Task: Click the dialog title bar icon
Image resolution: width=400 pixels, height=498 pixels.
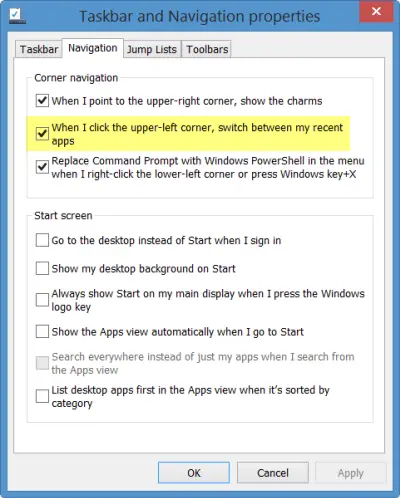Action: pyautogui.click(x=17, y=16)
